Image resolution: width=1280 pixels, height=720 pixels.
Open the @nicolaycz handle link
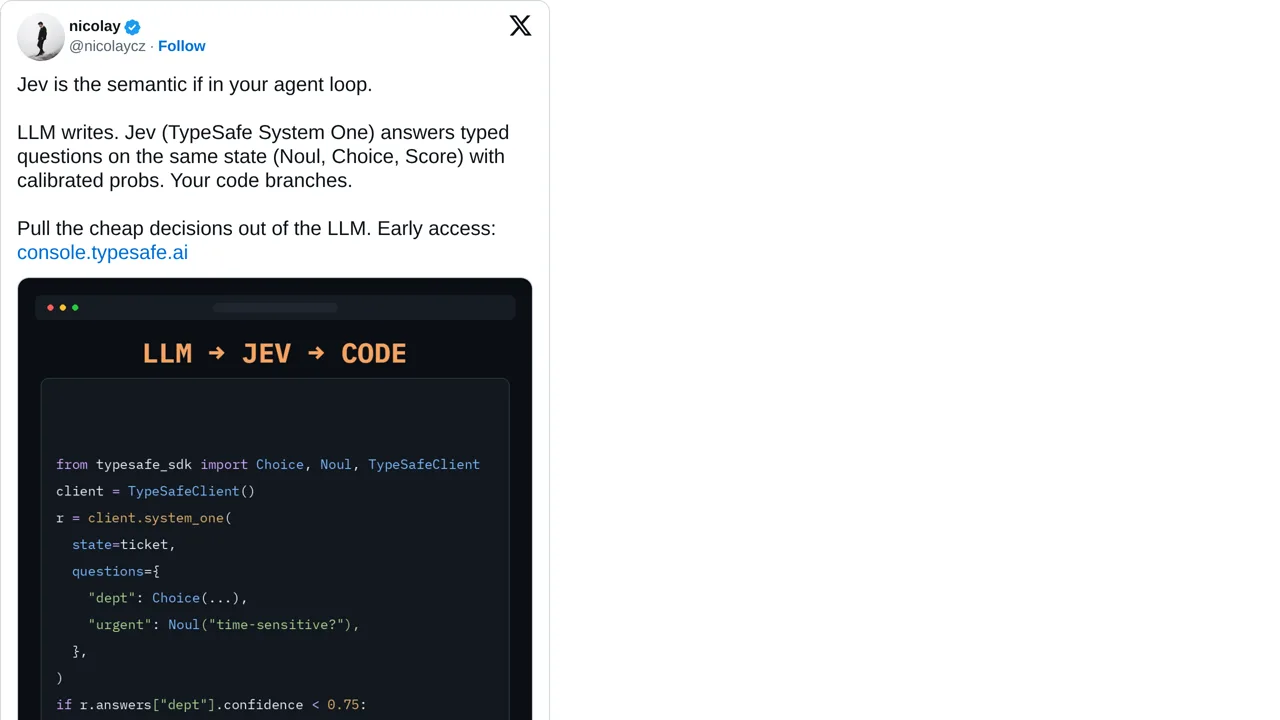coord(107,46)
